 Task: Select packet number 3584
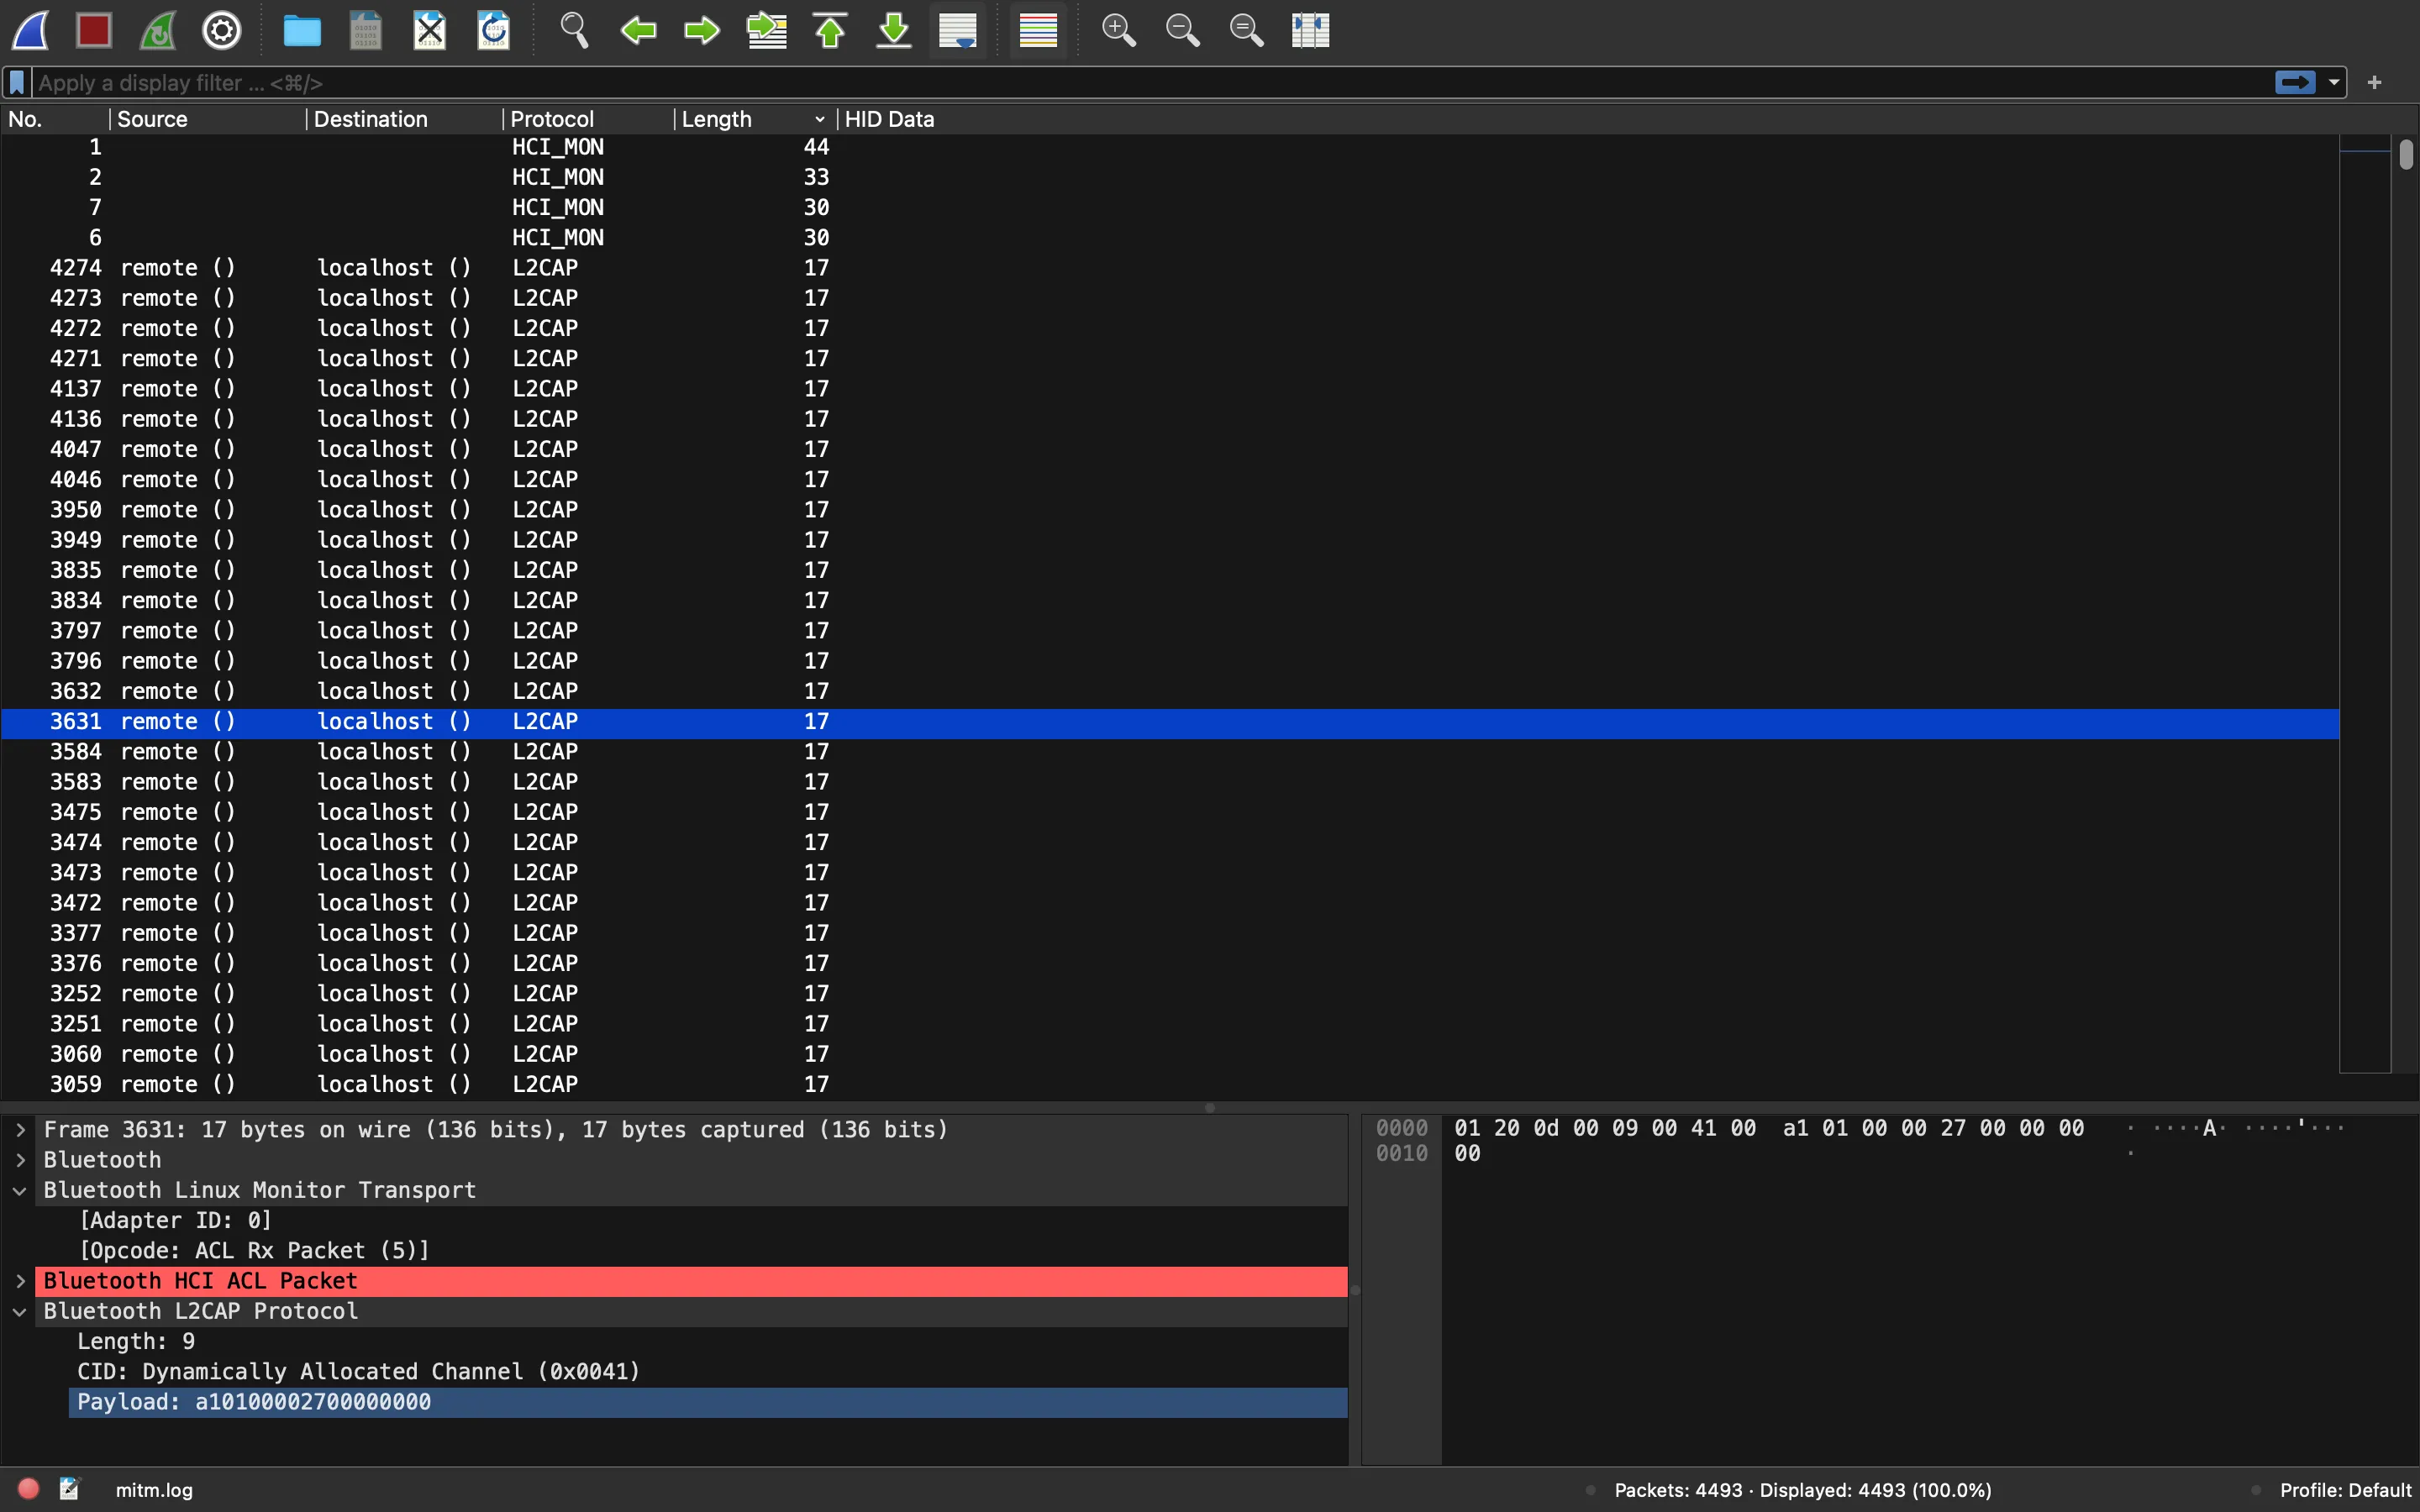point(1170,752)
